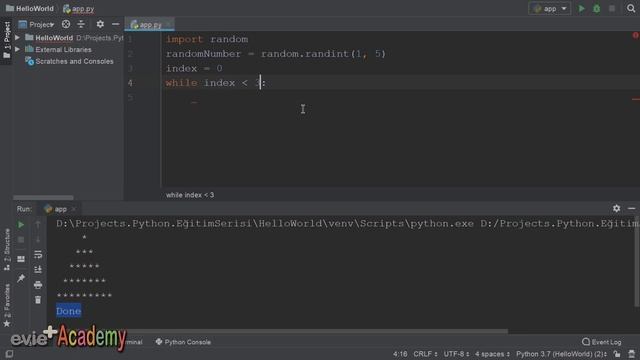Click the locate-in-project target icon
The width and height of the screenshot is (640, 360).
click(66, 24)
